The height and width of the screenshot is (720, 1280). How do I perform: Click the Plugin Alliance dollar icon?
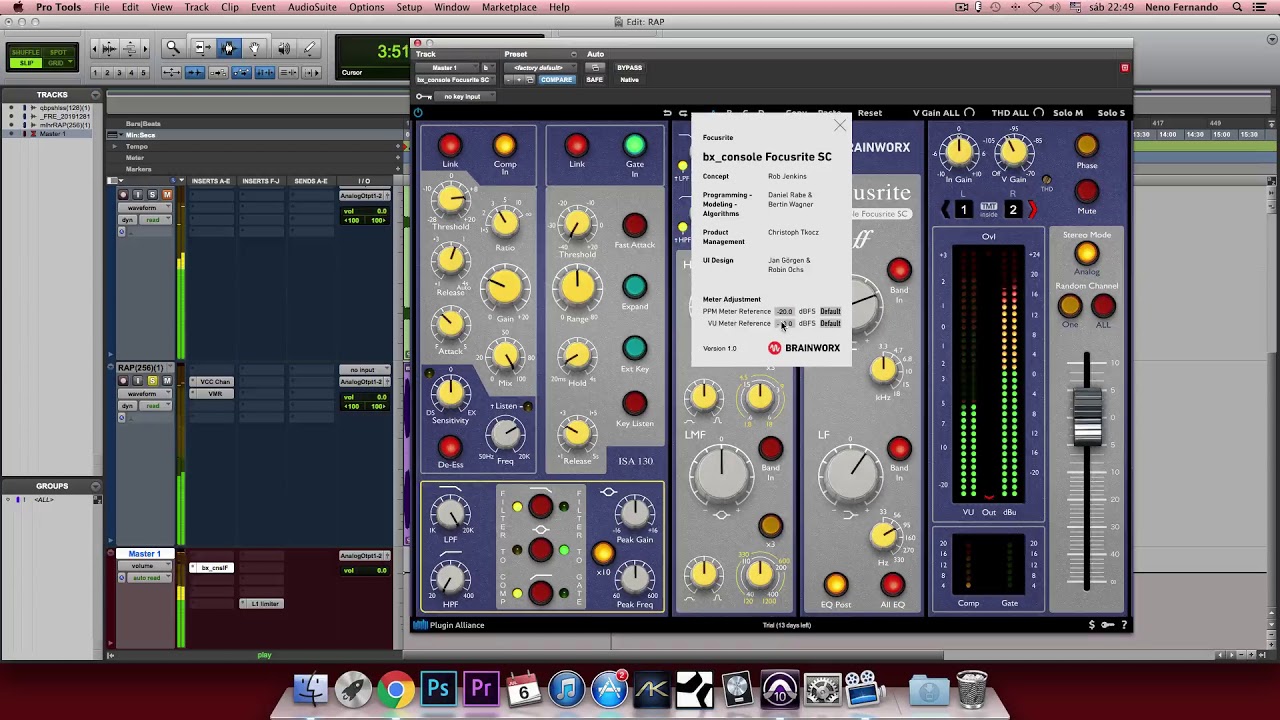1092,625
